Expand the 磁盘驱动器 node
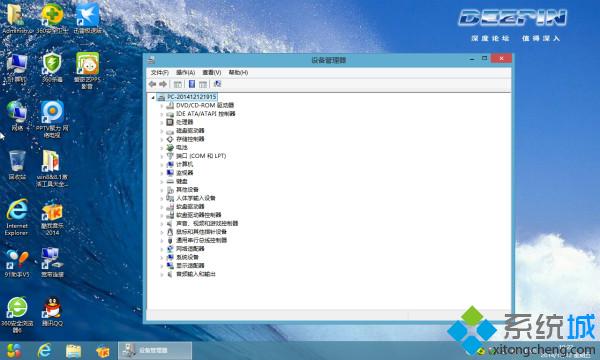 [x=161, y=131]
